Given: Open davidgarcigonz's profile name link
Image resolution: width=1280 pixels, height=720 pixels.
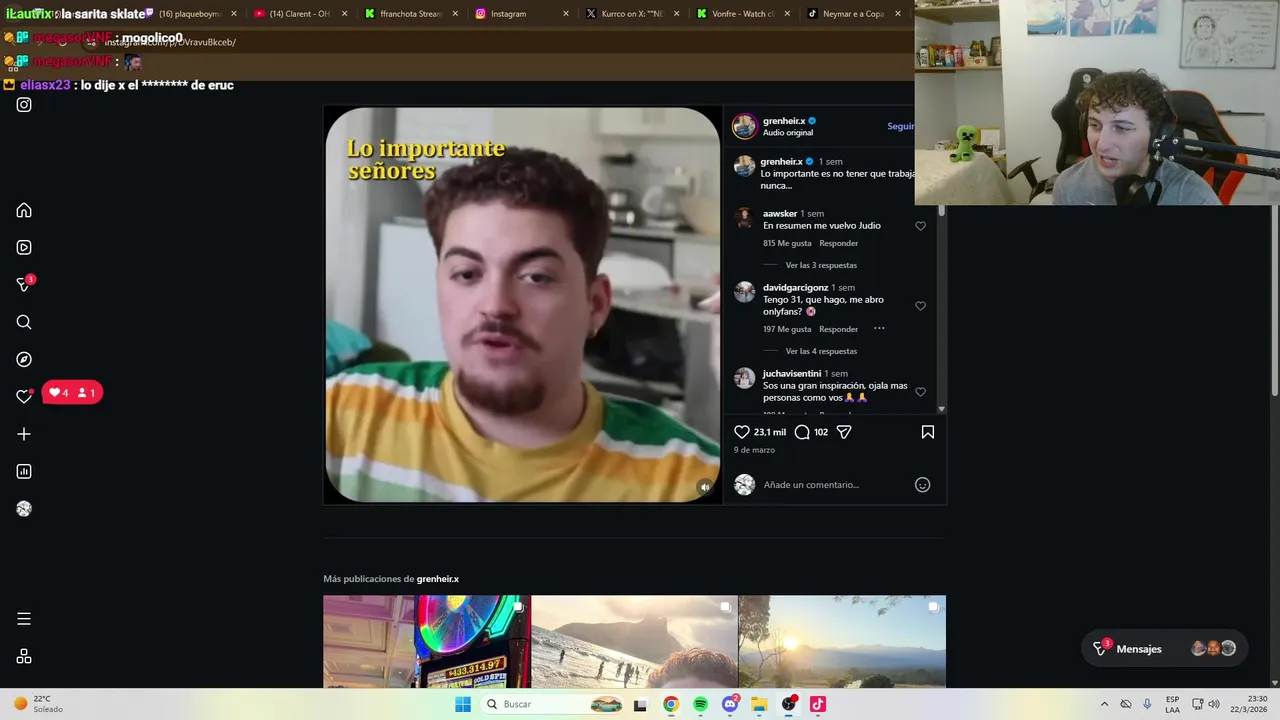Looking at the screenshot, I should [795, 287].
